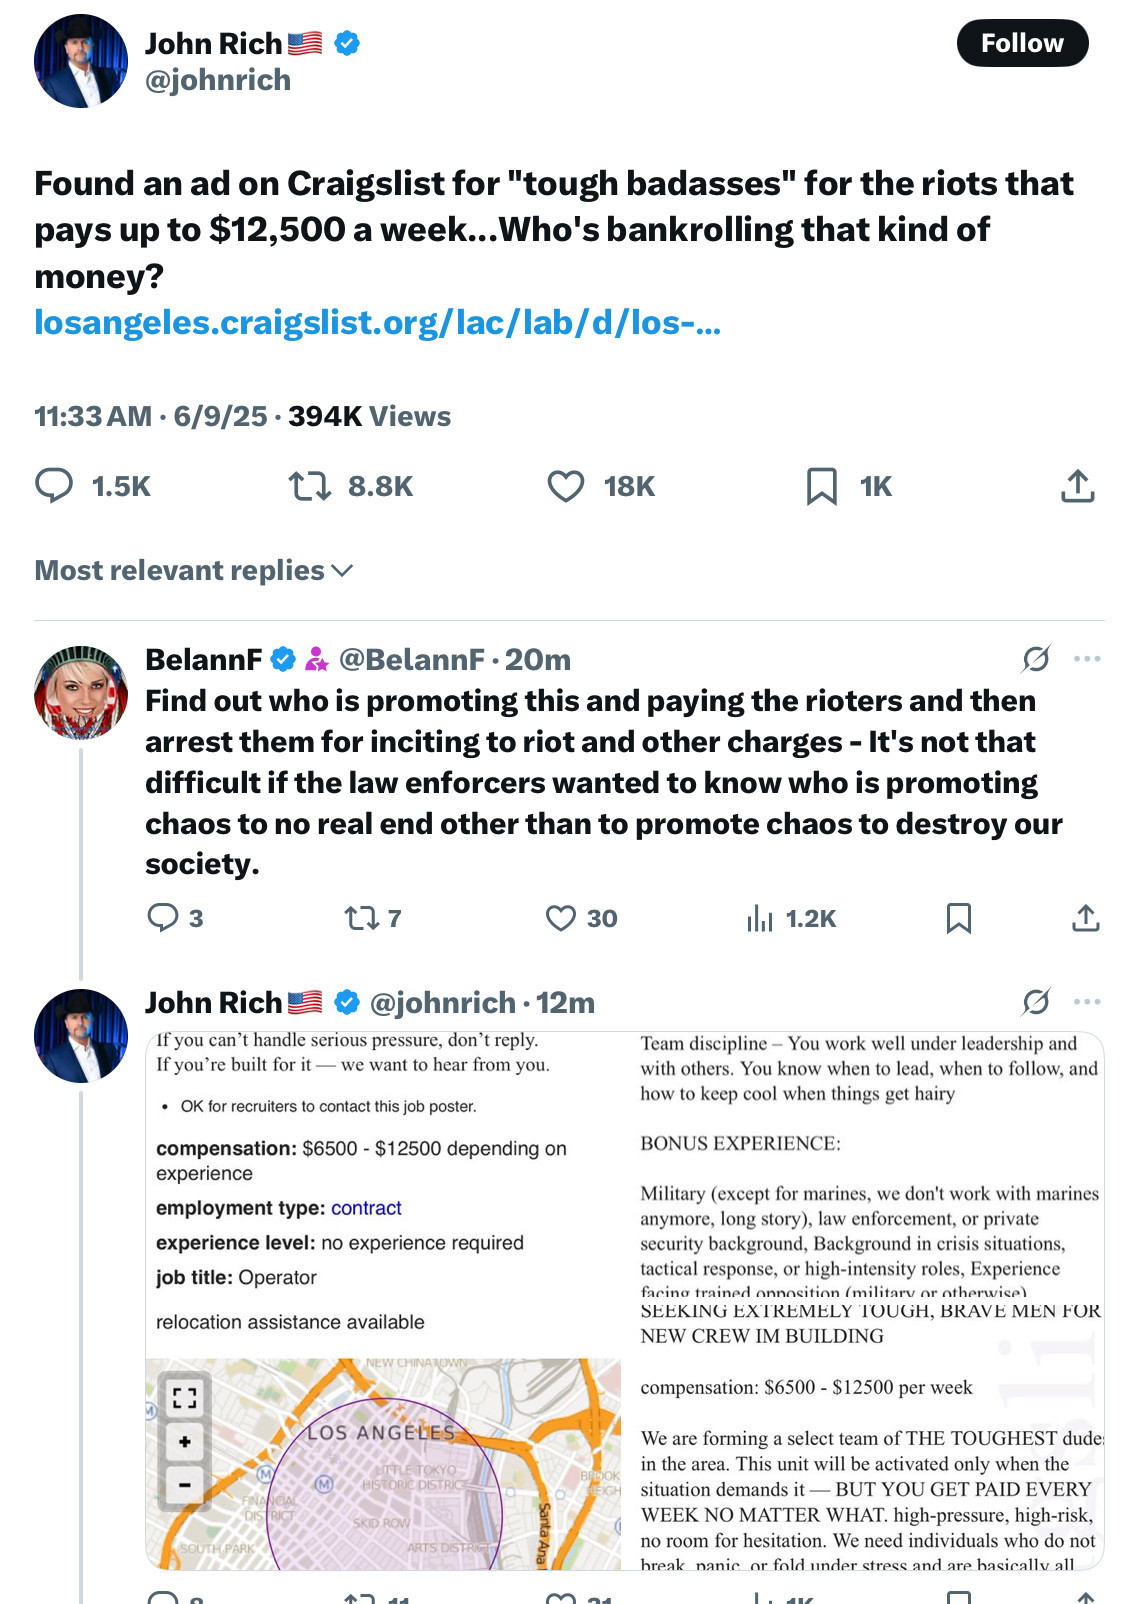The image size is (1137, 1604).
Task: Share the main tweet
Action: point(1077,486)
